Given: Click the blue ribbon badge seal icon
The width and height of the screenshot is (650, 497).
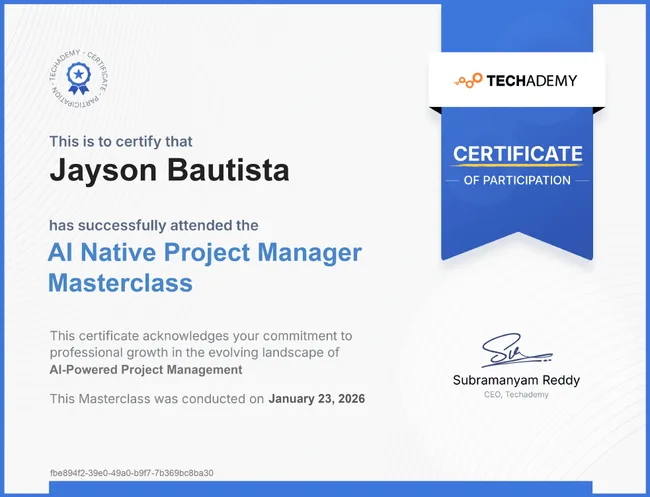Looking at the screenshot, I should [78, 78].
